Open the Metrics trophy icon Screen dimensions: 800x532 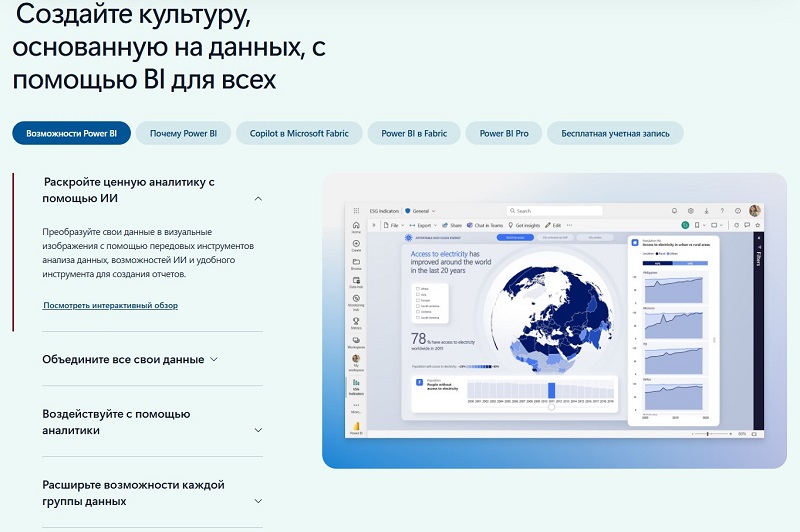pyautogui.click(x=356, y=323)
